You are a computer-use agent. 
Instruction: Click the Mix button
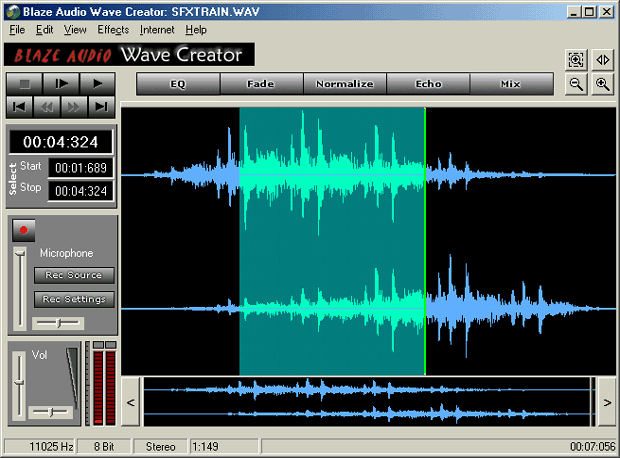(x=511, y=84)
